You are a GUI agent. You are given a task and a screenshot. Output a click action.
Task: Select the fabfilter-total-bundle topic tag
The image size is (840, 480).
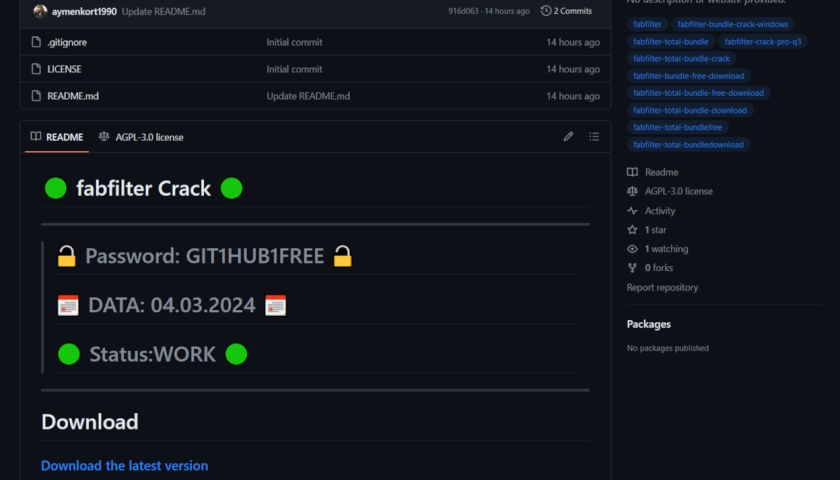point(671,41)
